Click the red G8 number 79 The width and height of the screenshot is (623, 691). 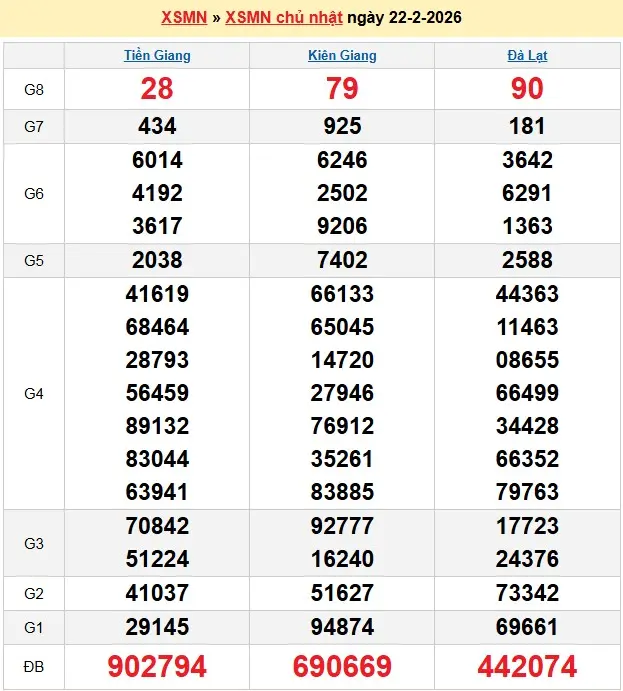[x=342, y=89]
